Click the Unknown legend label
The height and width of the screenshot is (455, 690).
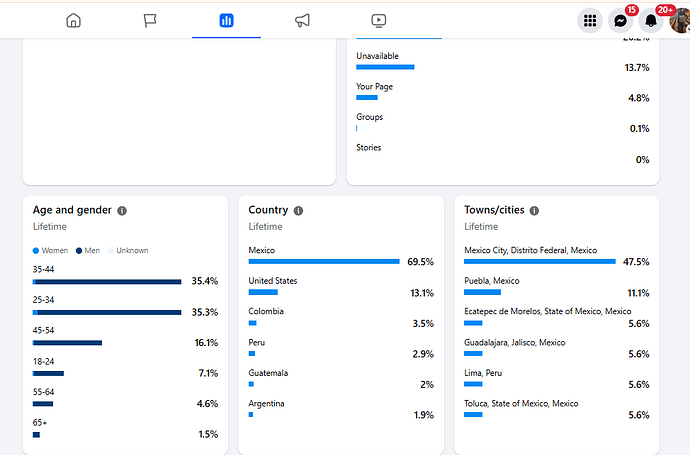[x=132, y=250]
